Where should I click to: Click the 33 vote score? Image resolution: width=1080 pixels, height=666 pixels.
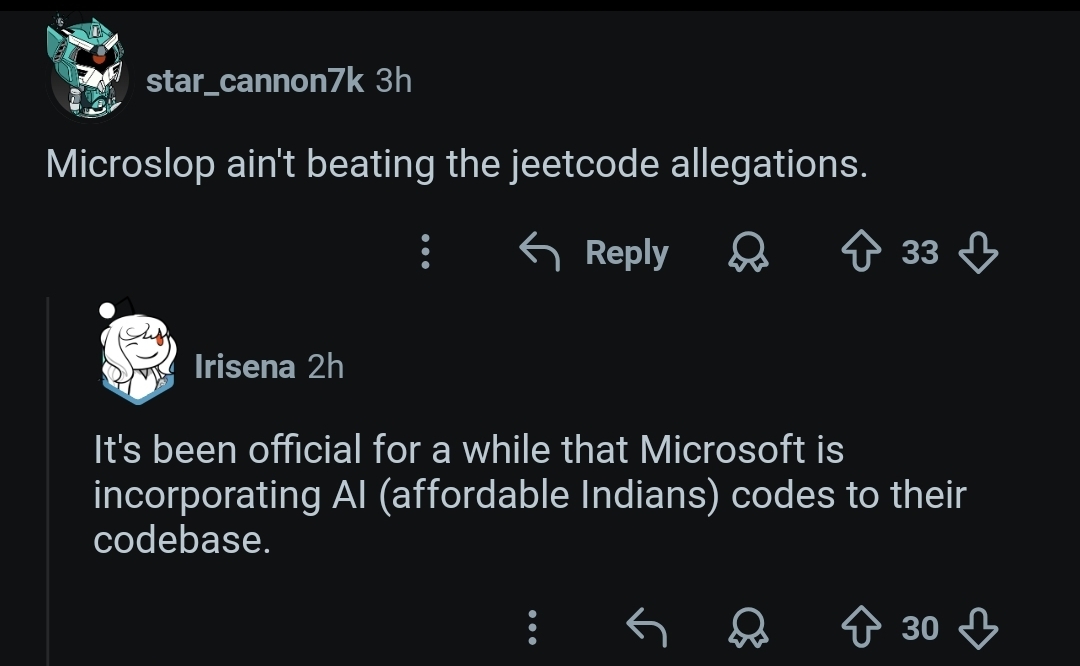(920, 252)
